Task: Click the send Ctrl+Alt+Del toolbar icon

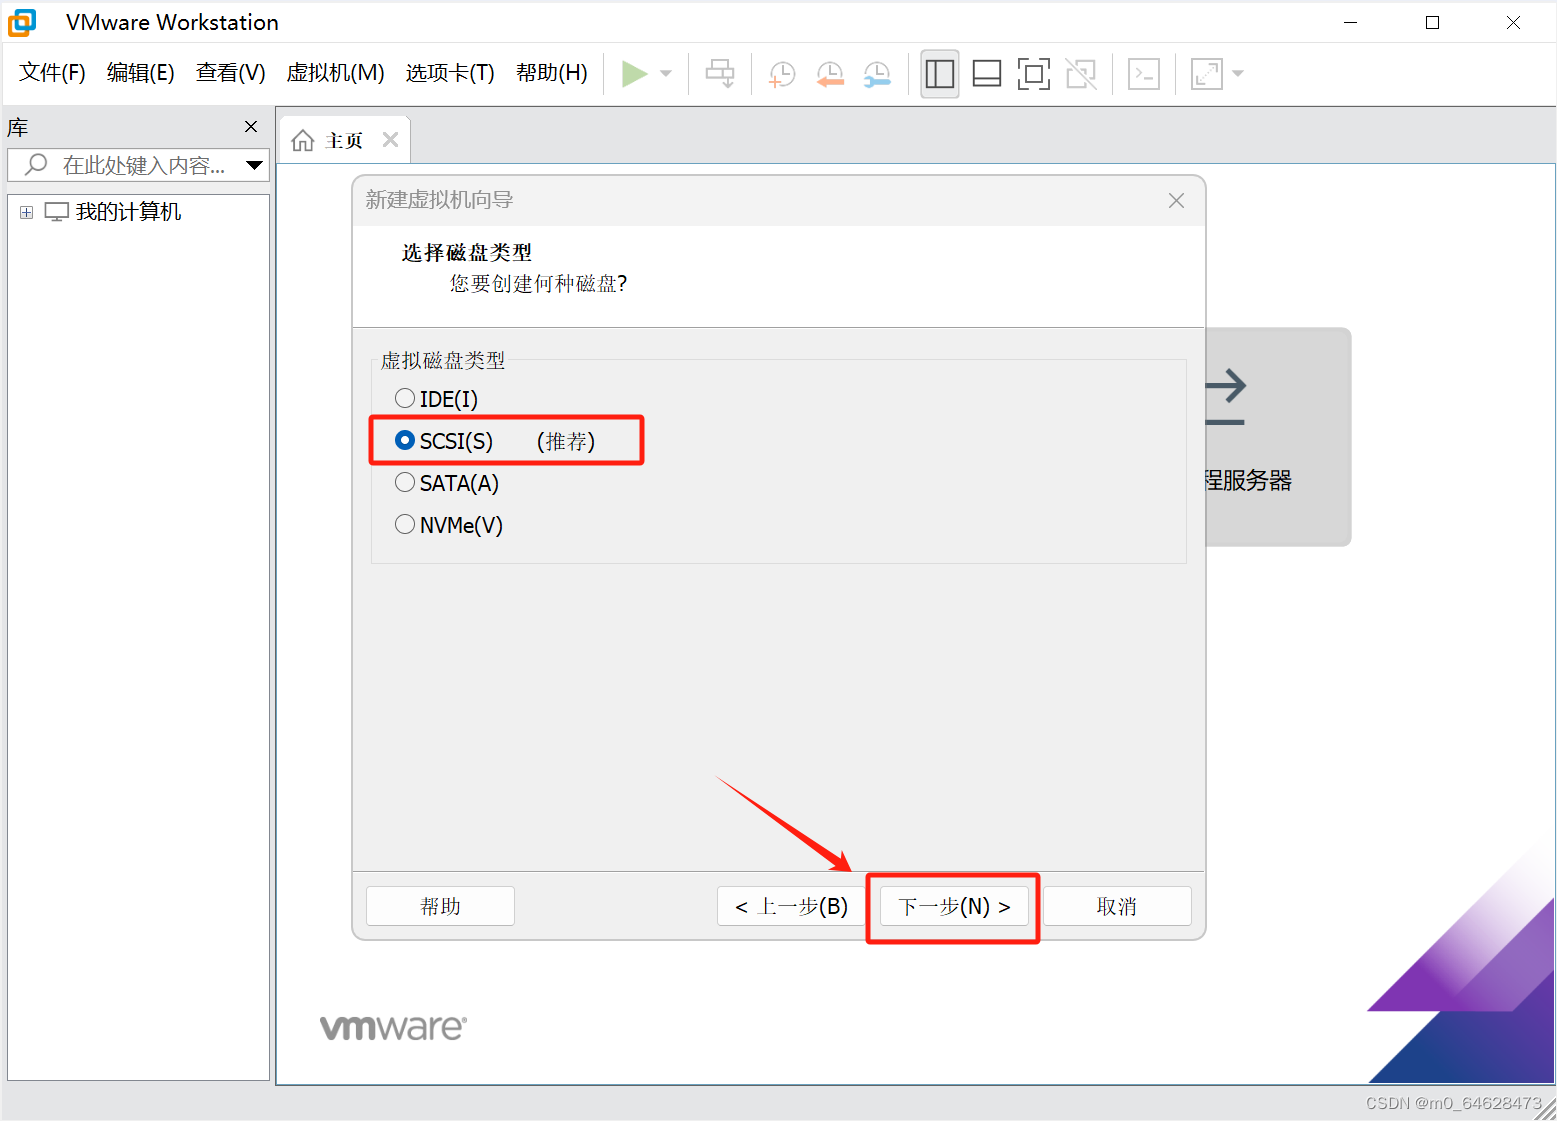Action: click(x=720, y=73)
